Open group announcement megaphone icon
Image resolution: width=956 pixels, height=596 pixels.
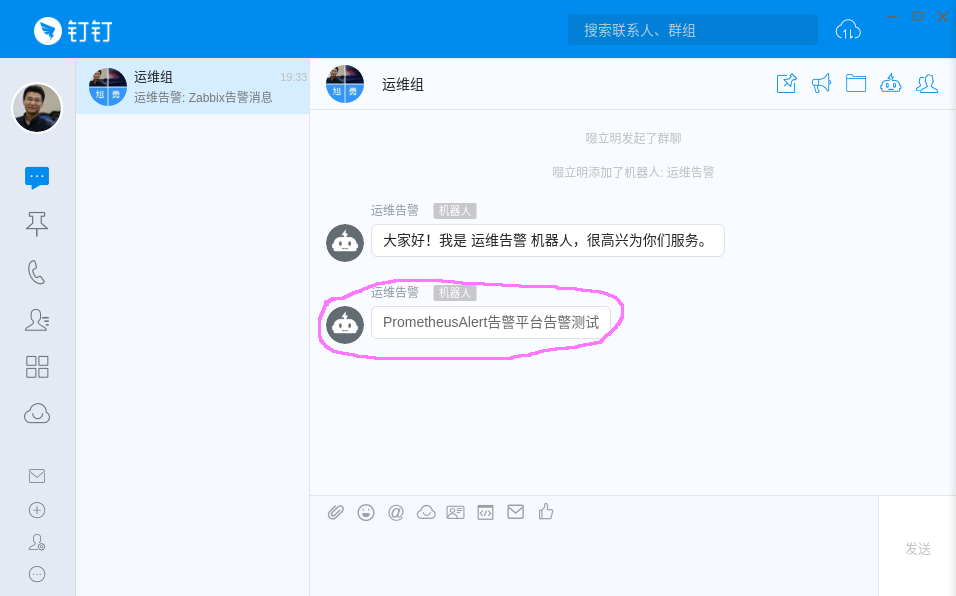click(822, 83)
